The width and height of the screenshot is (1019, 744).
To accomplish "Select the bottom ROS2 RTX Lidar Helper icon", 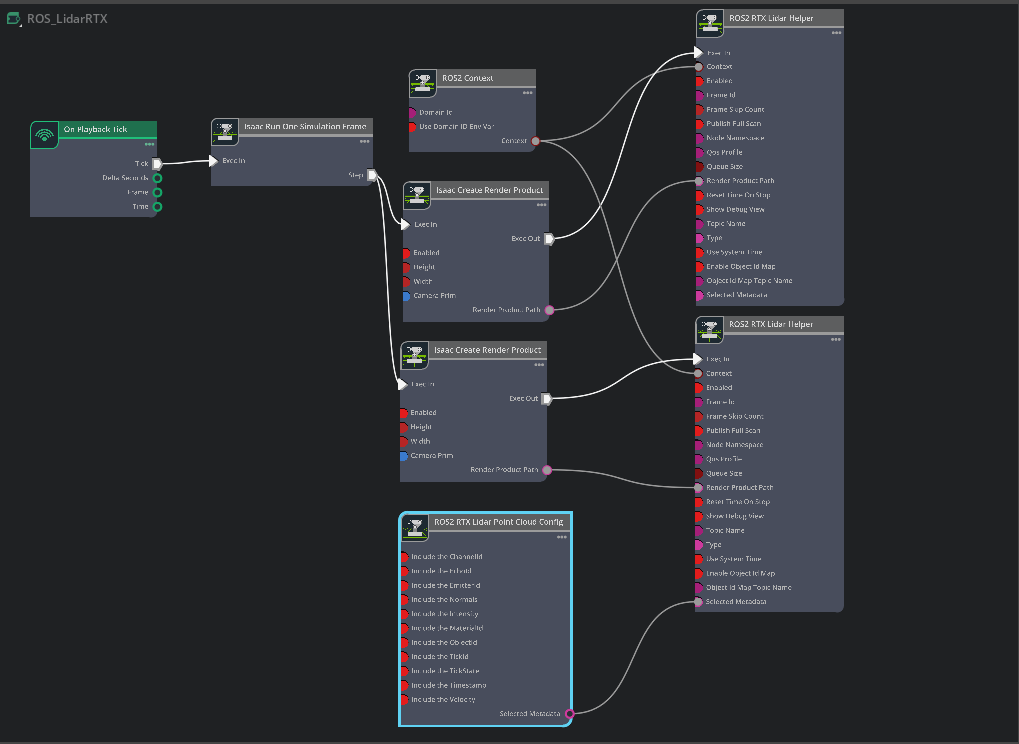I will pos(710,330).
